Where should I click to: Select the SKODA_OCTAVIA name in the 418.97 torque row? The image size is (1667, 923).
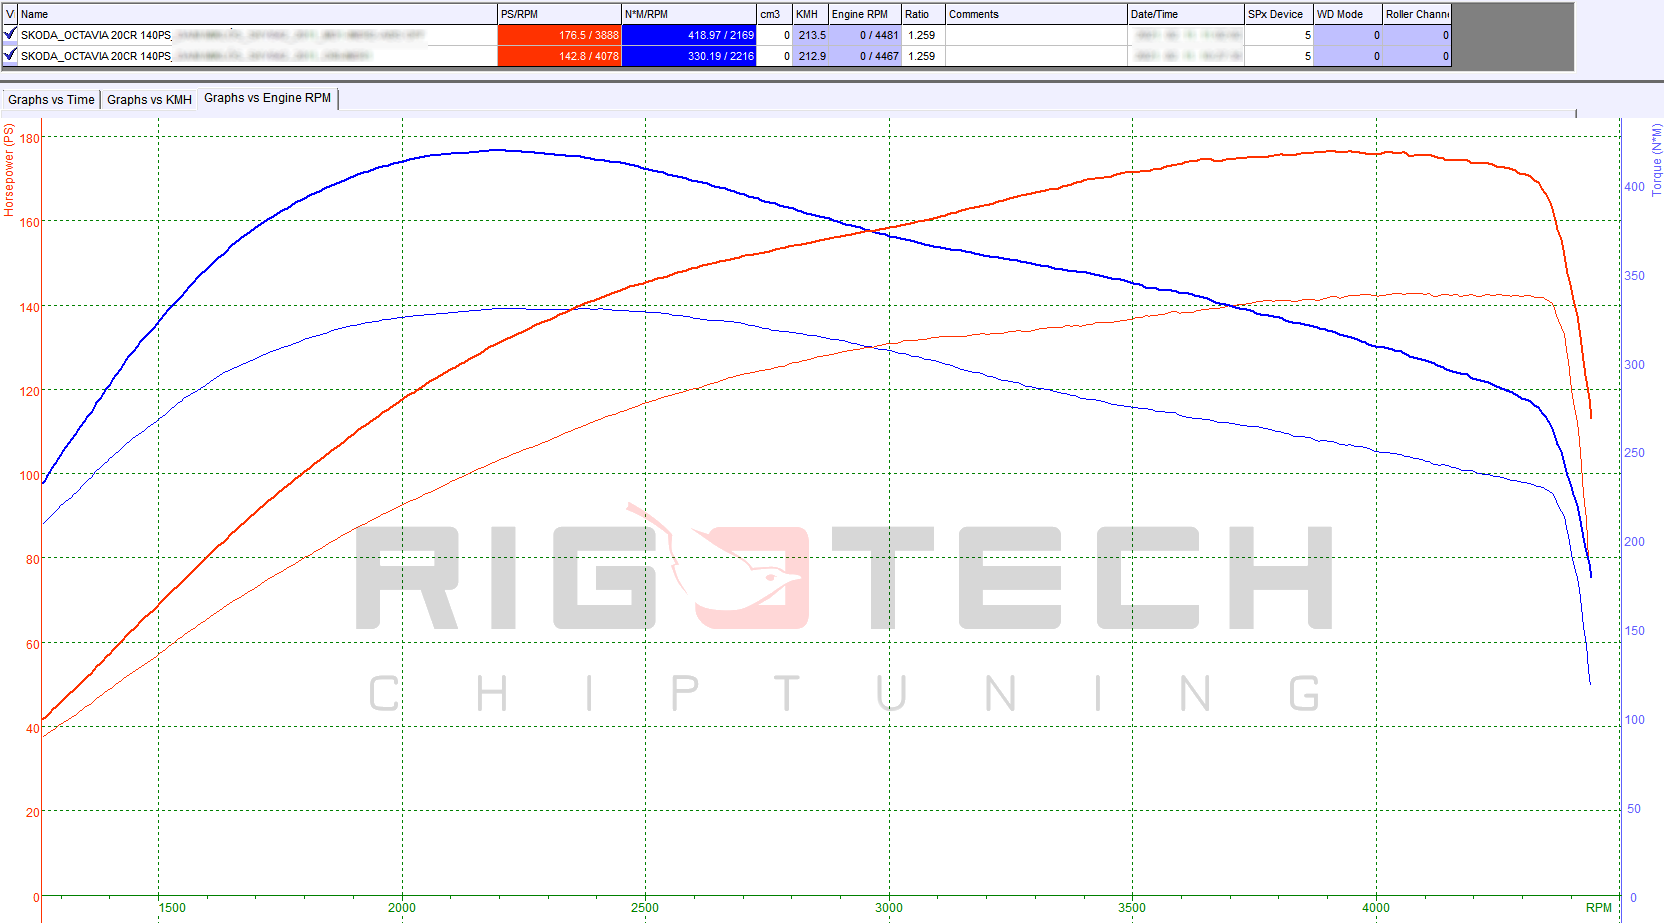click(257, 35)
